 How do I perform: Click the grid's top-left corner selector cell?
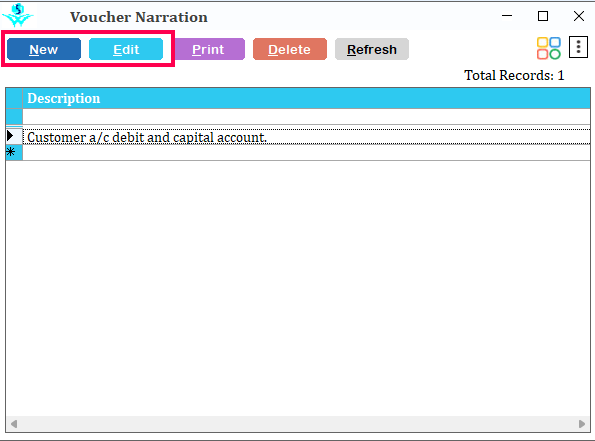[14, 98]
